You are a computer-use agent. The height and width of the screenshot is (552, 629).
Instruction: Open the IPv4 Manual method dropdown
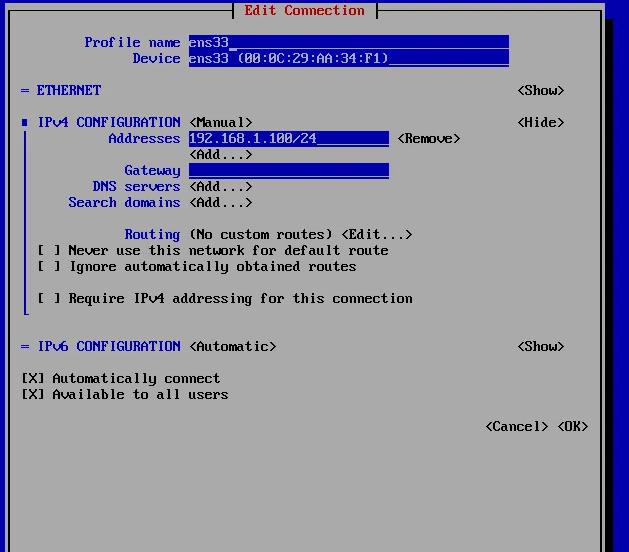(x=221, y=122)
